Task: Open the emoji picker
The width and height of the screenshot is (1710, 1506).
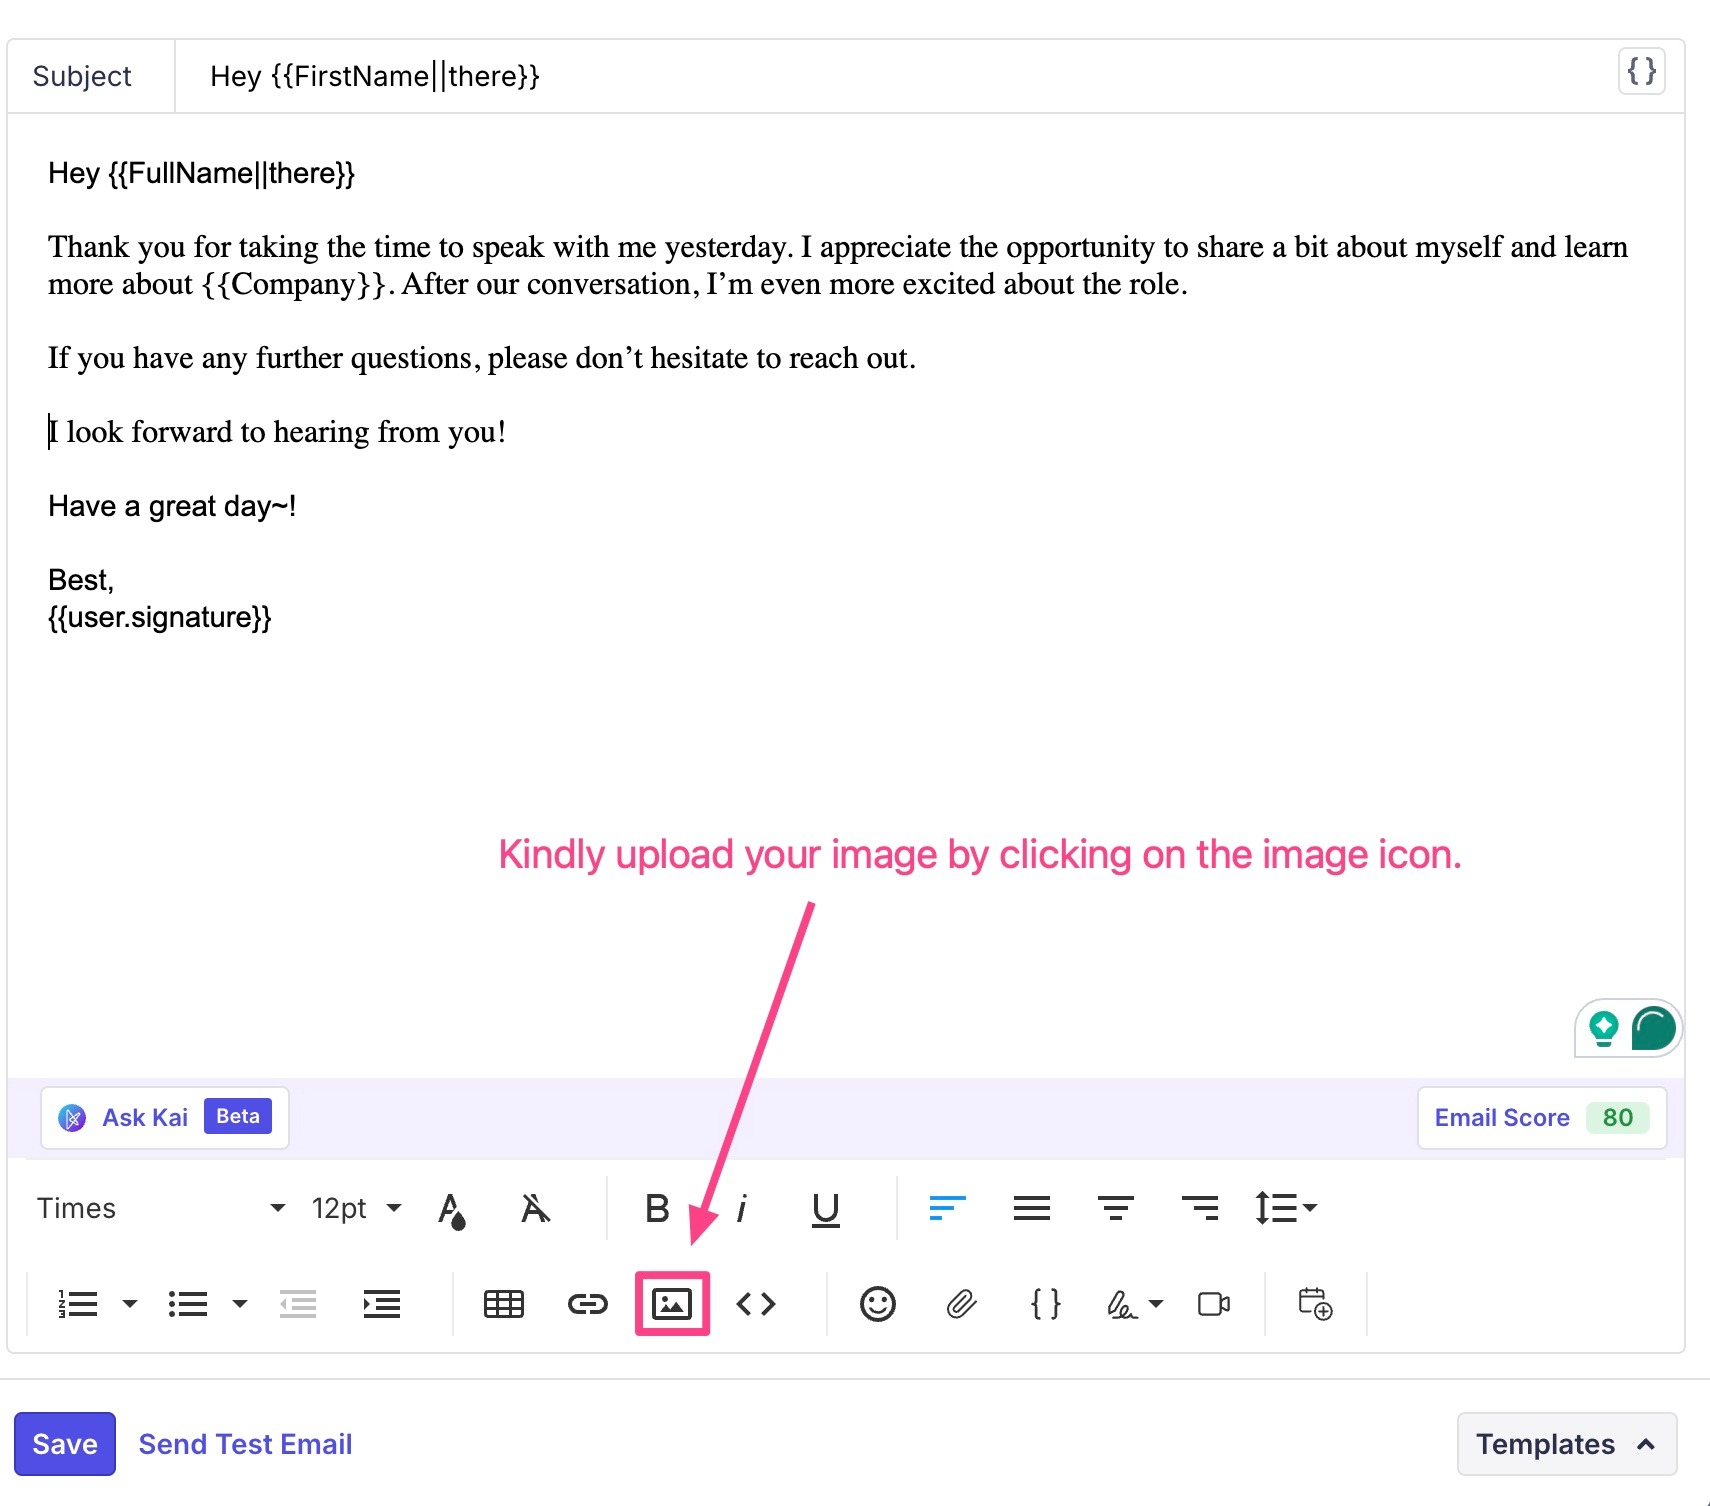Action: click(878, 1304)
